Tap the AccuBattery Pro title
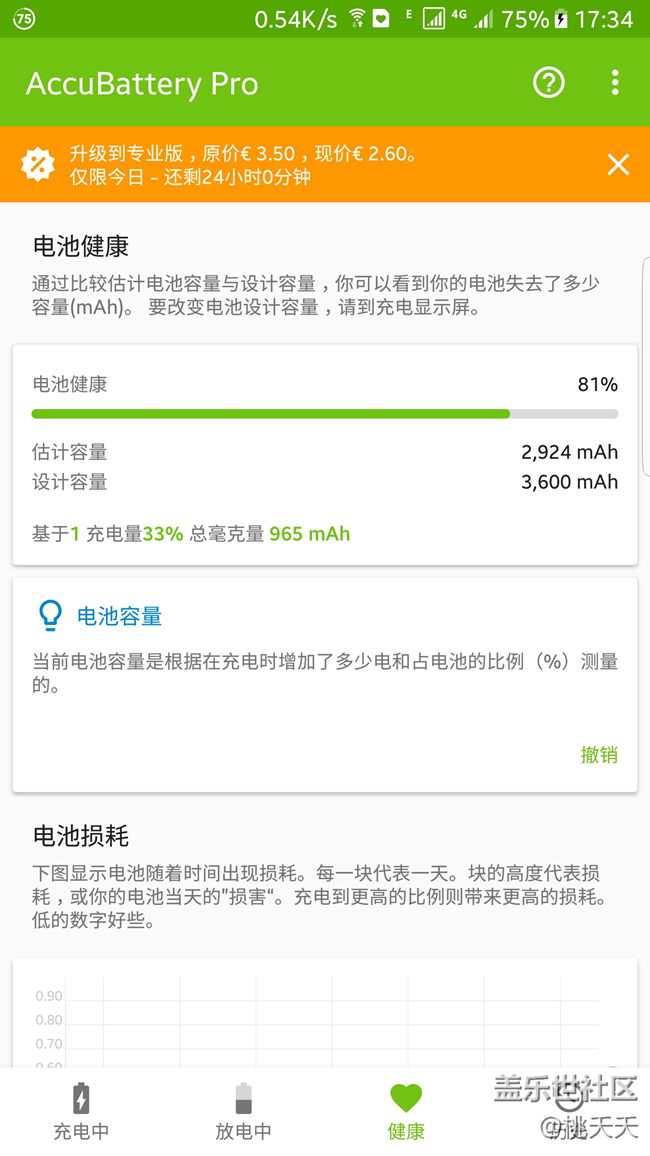Viewport: 650px width, 1156px height. coord(142,84)
